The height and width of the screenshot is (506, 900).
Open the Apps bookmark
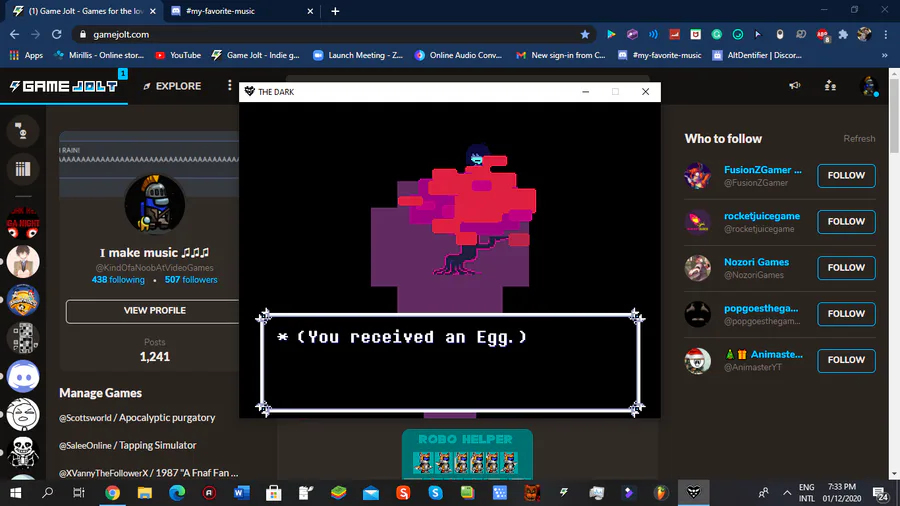[x=26, y=56]
